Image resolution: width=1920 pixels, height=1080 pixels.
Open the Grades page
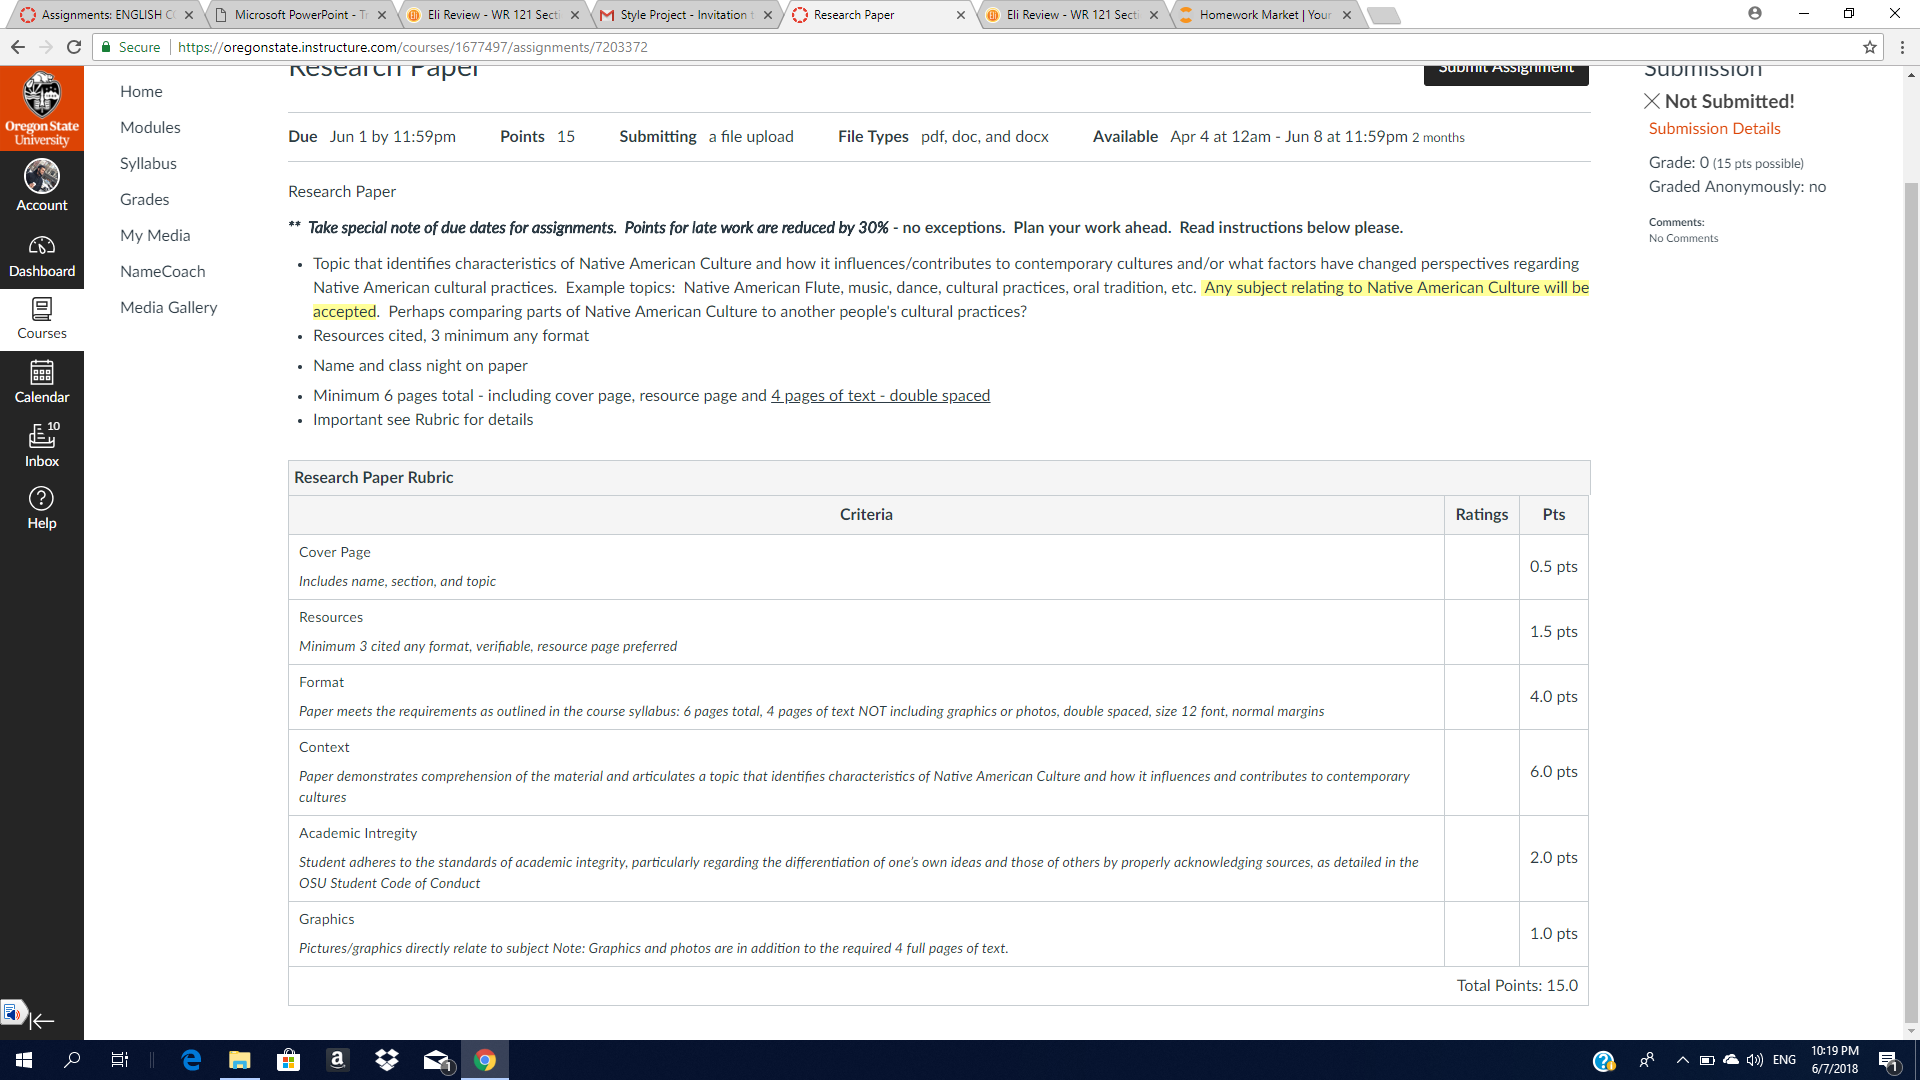[x=144, y=199]
